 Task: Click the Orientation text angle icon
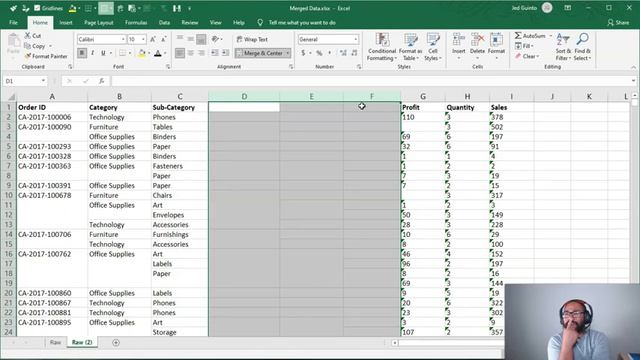(215, 39)
